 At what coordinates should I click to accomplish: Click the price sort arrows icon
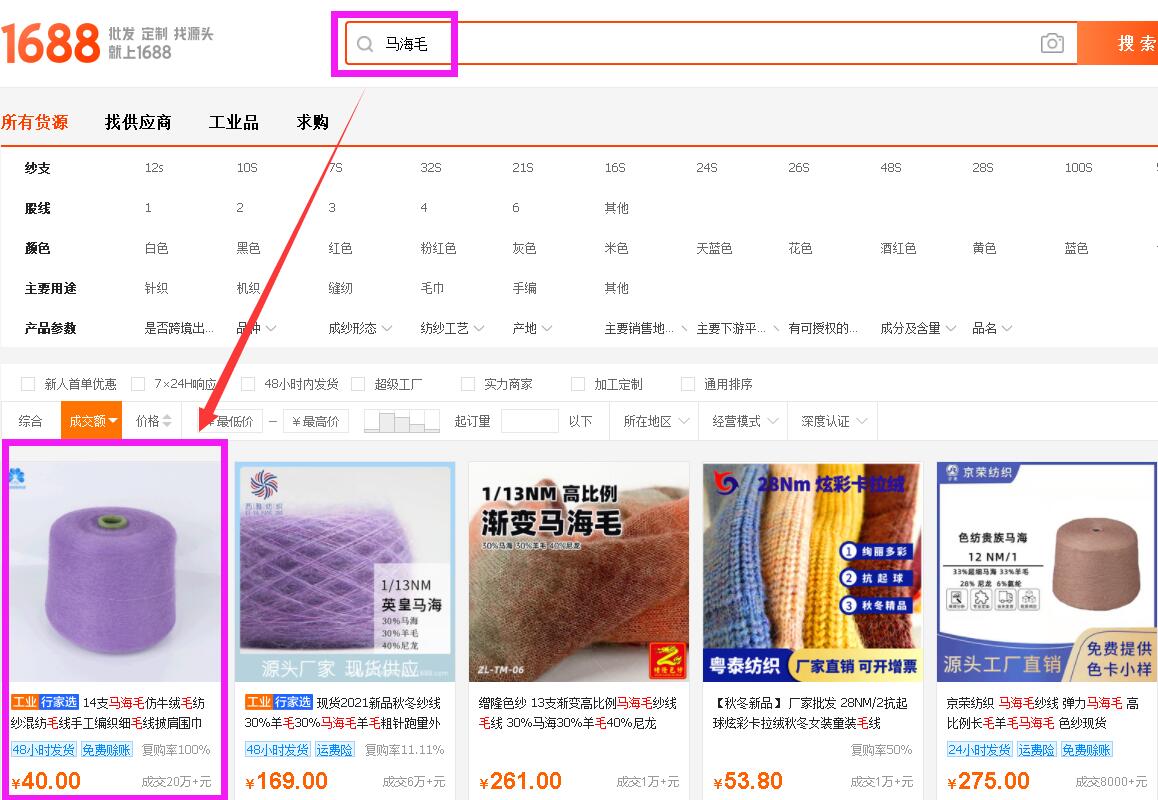(167, 421)
